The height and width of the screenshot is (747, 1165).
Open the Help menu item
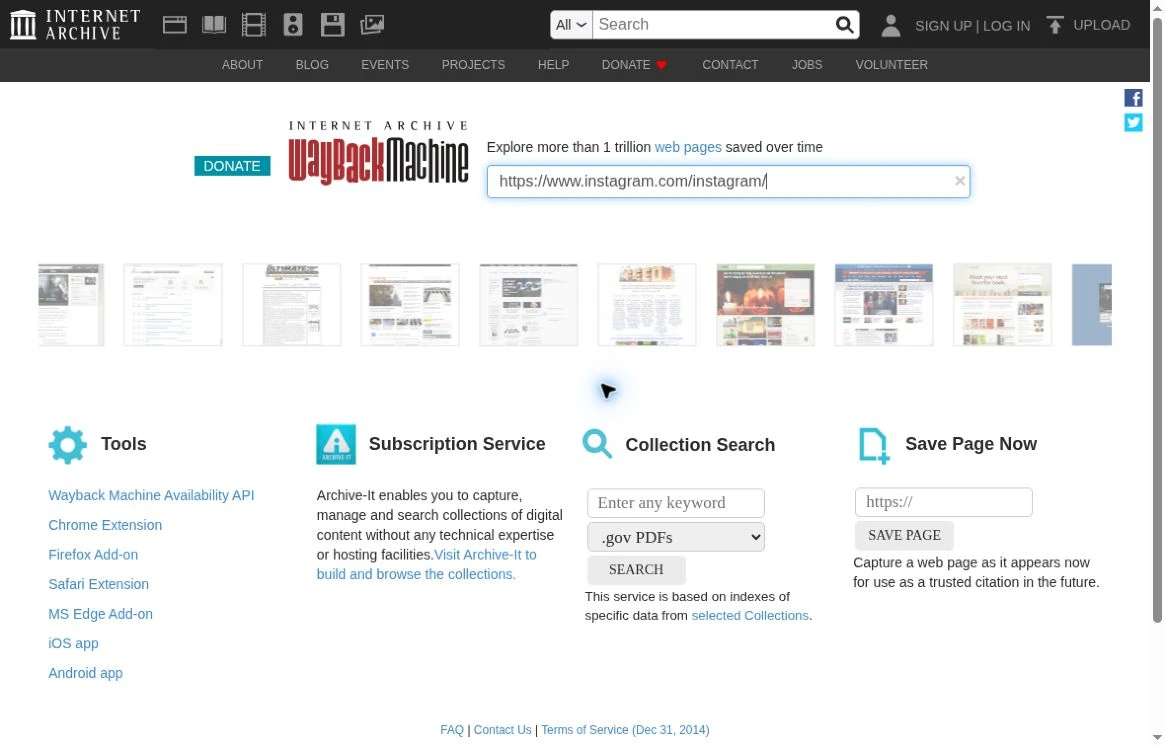tap(554, 65)
